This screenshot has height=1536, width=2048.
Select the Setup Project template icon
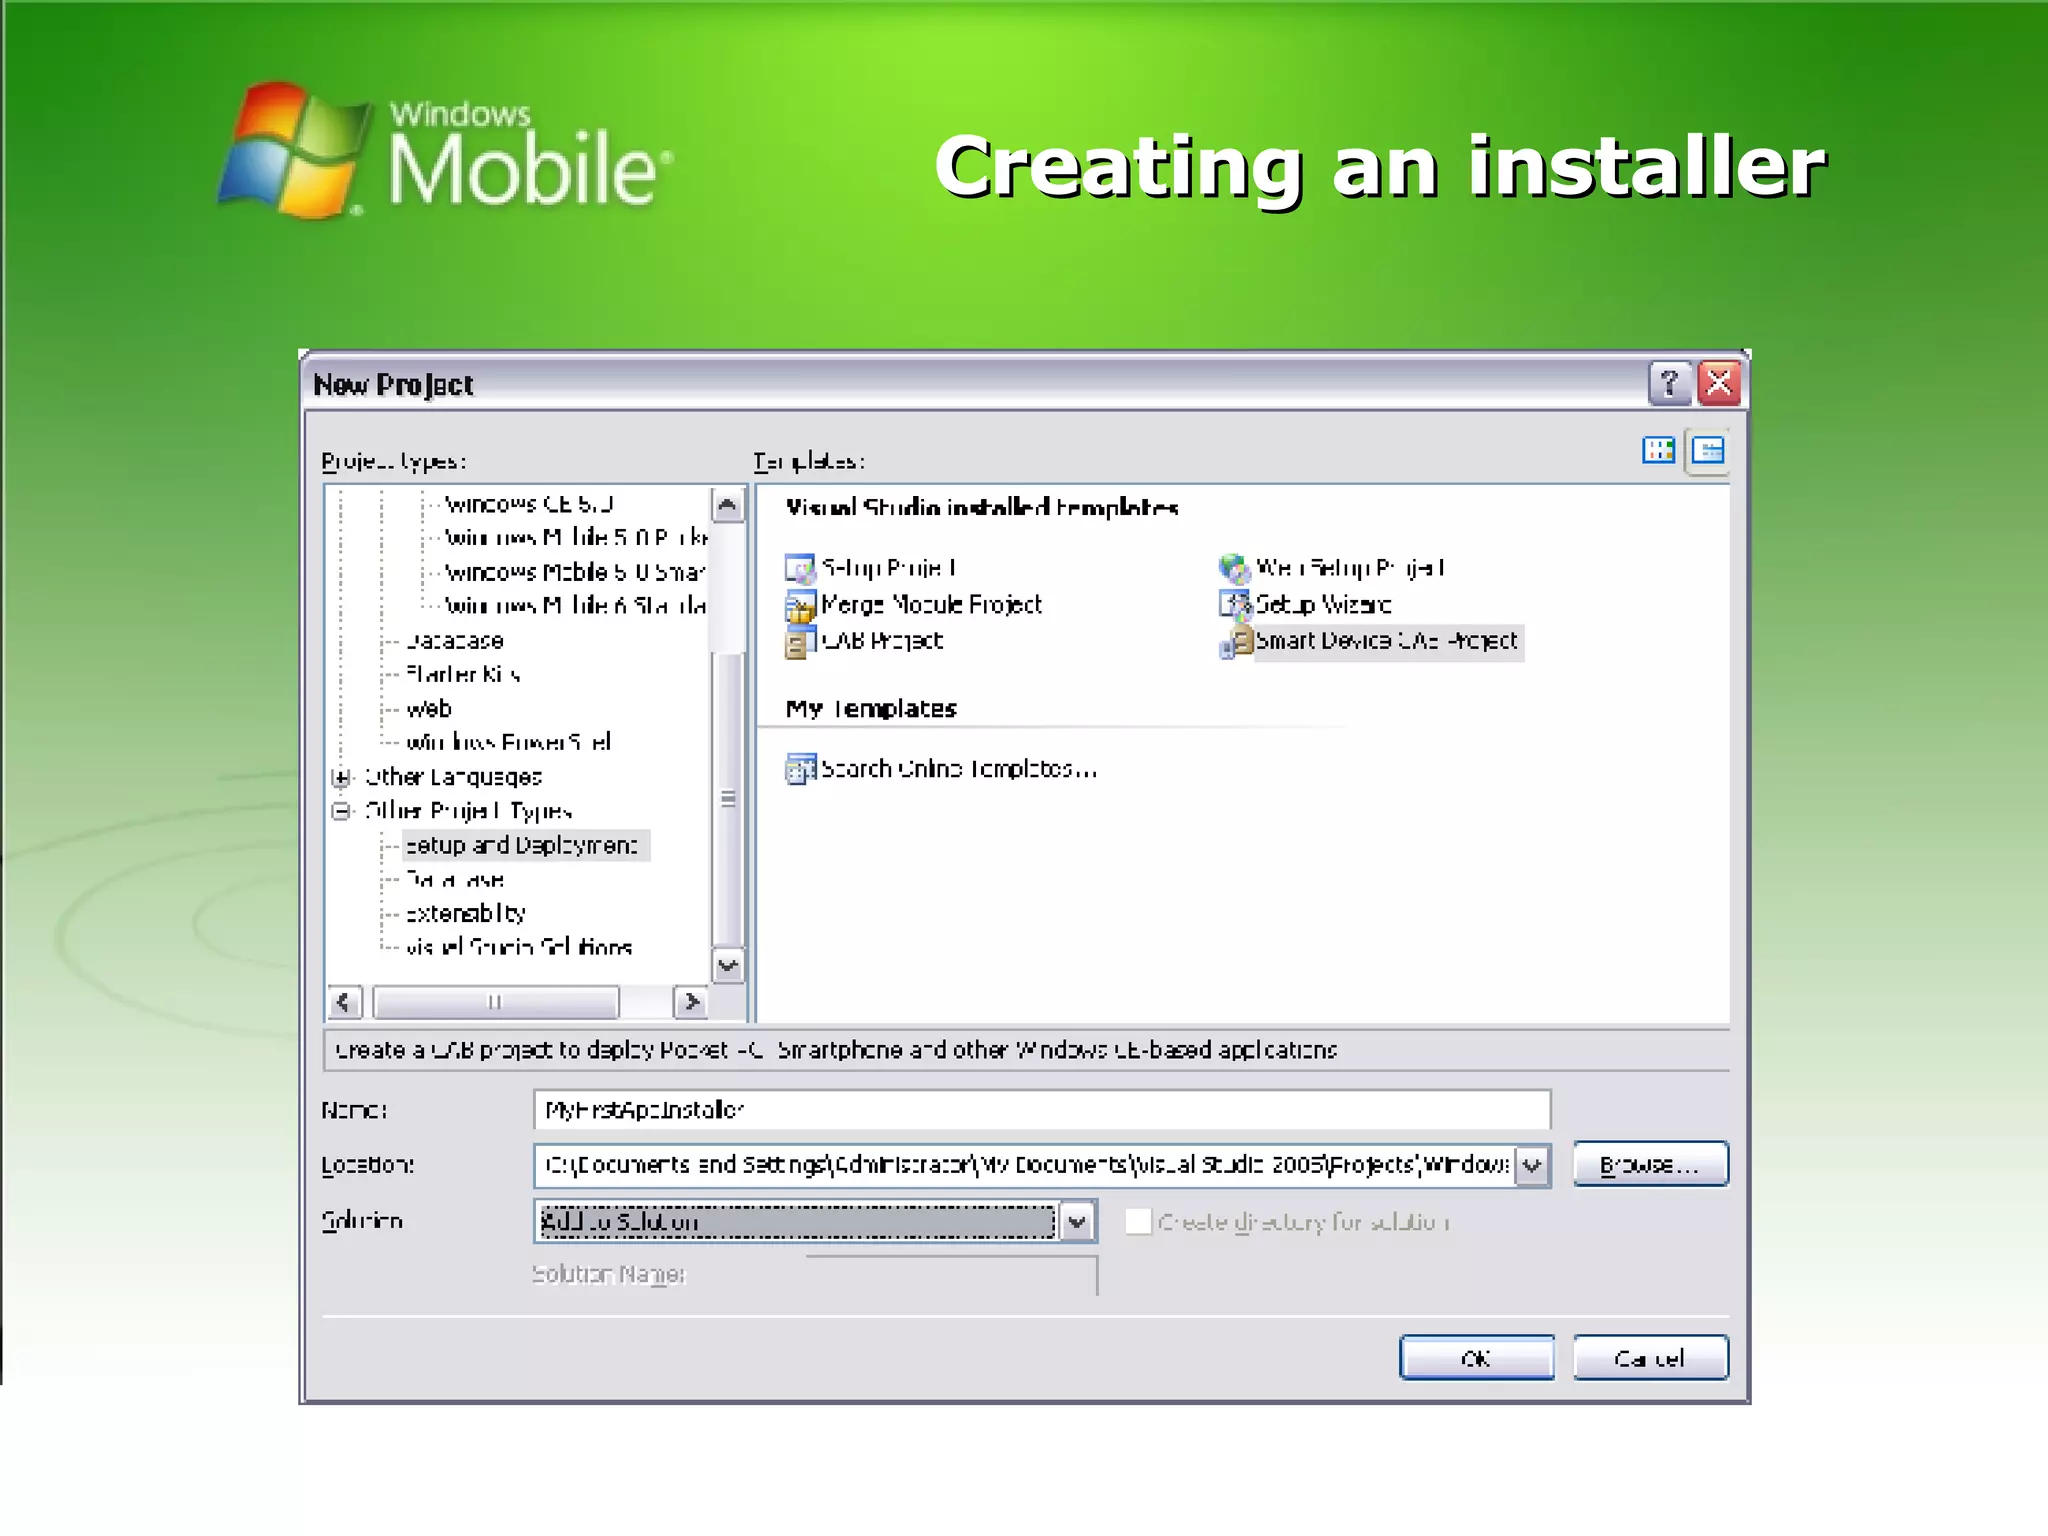pyautogui.click(x=800, y=569)
